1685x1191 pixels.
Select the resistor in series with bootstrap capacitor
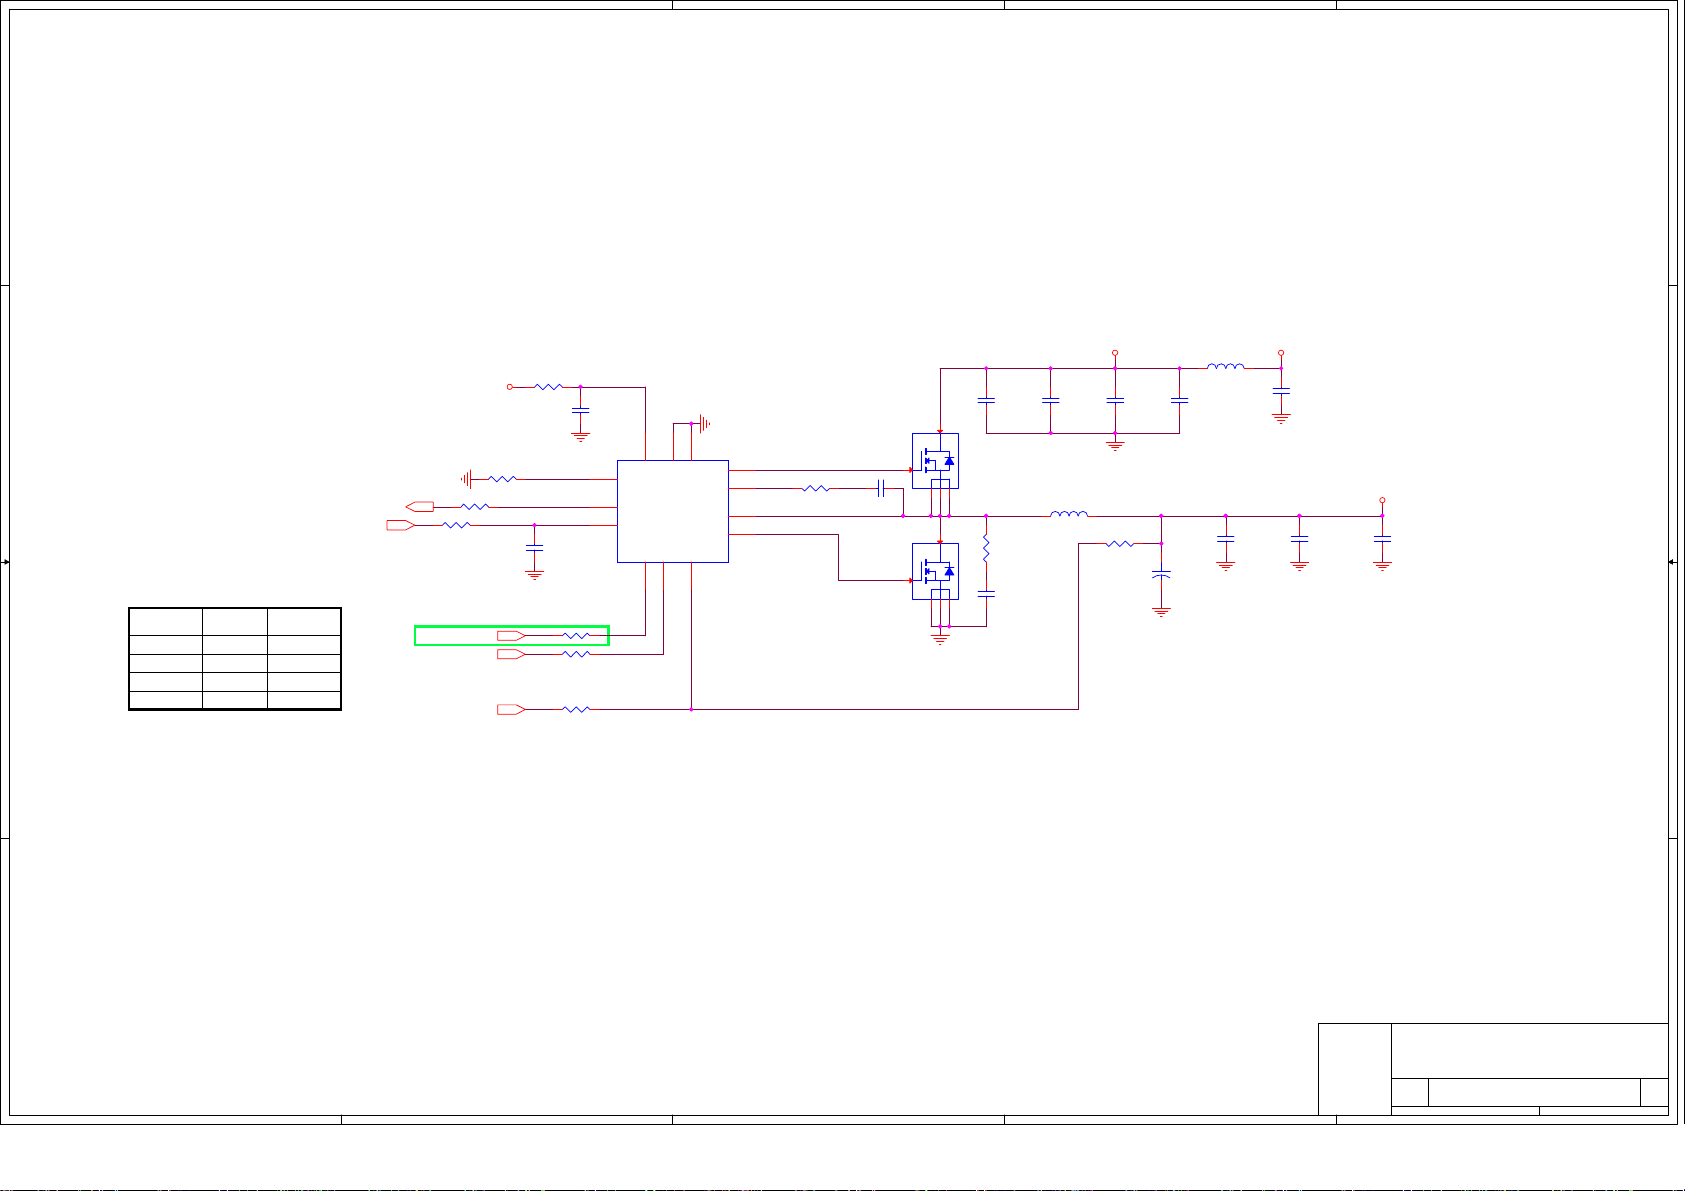tap(816, 489)
